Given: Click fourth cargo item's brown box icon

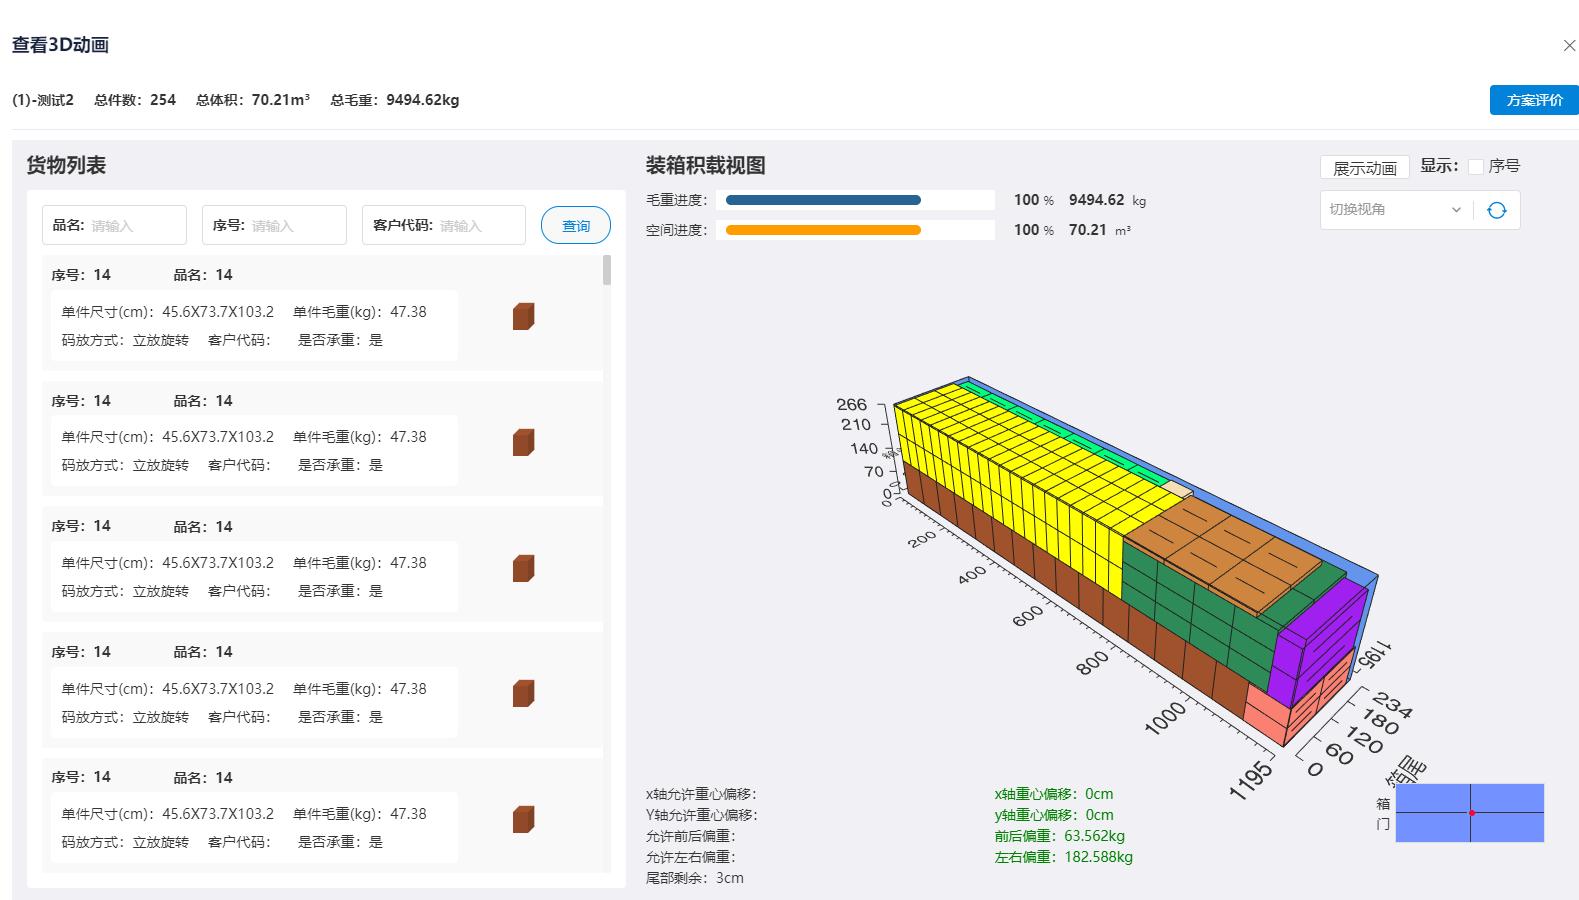Looking at the screenshot, I should tap(523, 693).
